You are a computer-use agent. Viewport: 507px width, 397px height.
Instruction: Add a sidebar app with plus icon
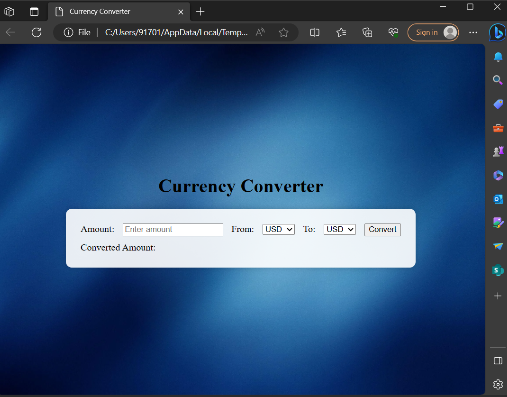tap(498, 296)
